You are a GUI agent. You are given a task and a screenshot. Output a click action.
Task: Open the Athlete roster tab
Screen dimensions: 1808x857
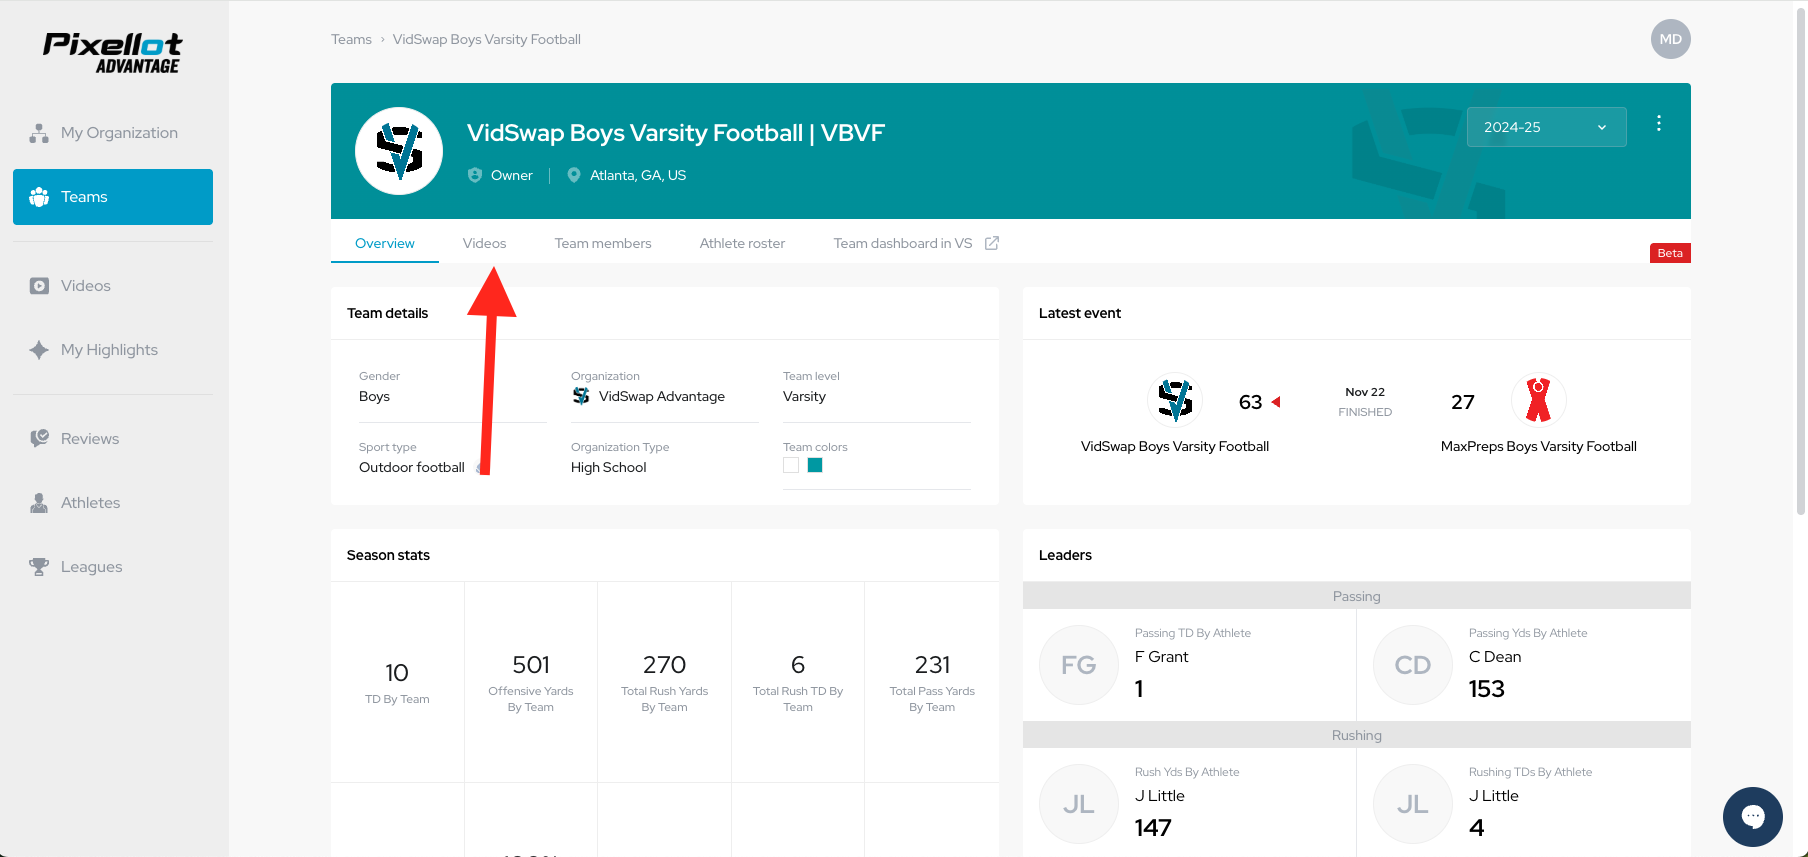click(743, 243)
